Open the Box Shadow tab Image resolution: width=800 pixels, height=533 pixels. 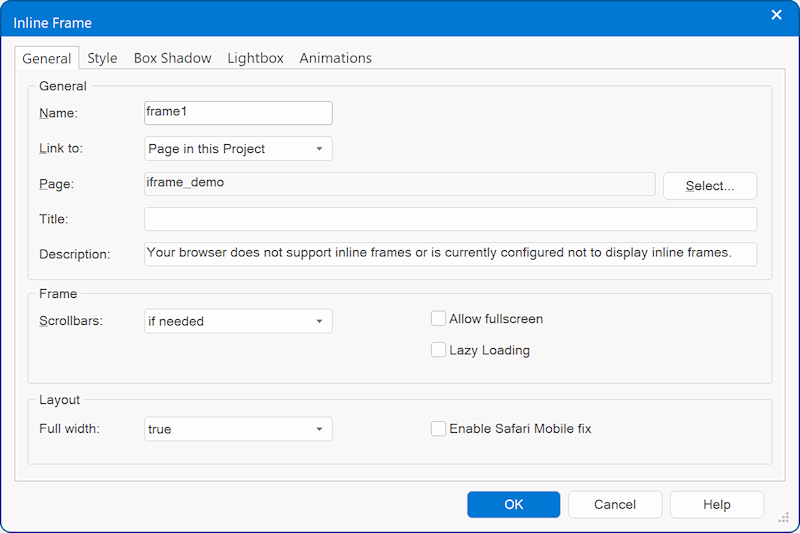click(x=172, y=58)
